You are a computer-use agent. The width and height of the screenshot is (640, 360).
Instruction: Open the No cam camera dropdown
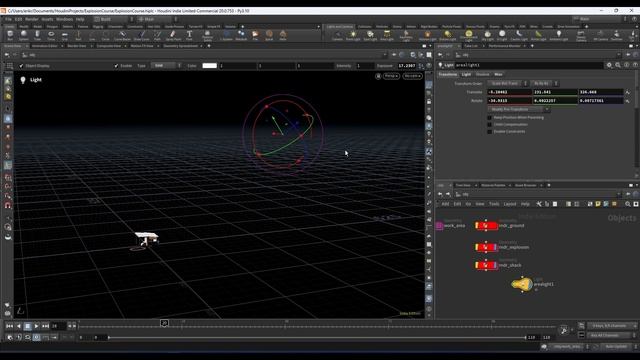pyautogui.click(x=412, y=76)
